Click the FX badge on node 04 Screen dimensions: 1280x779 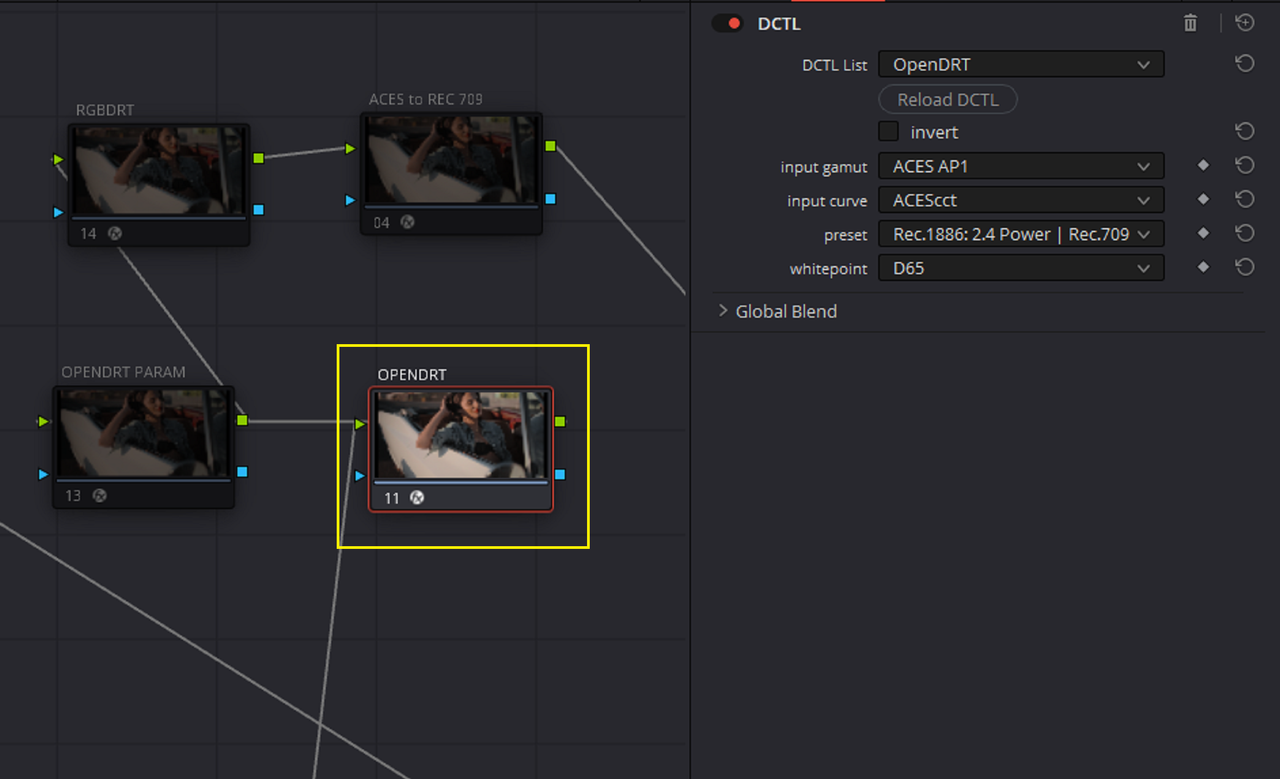pyautogui.click(x=407, y=223)
